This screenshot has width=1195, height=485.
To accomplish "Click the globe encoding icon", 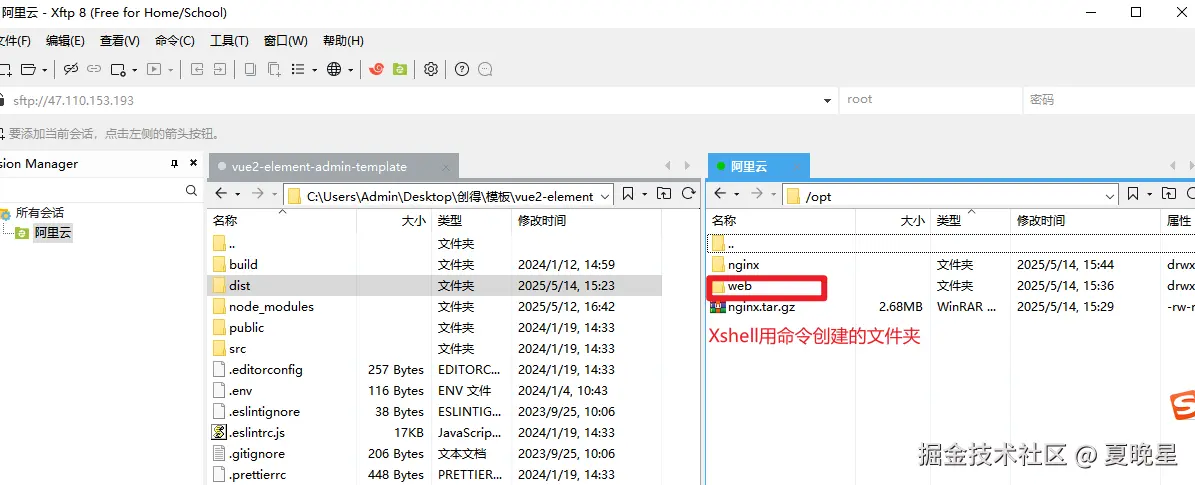I will [334, 69].
